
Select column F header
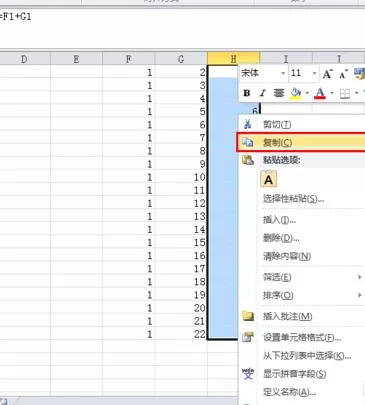click(x=129, y=59)
